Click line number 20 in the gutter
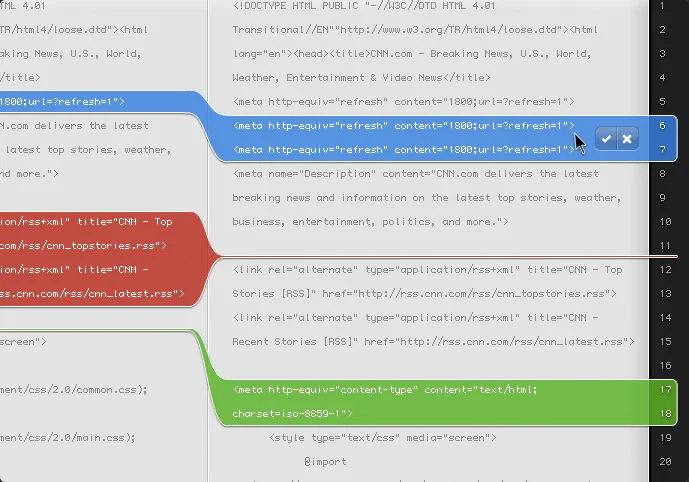The image size is (689, 482). click(x=665, y=462)
